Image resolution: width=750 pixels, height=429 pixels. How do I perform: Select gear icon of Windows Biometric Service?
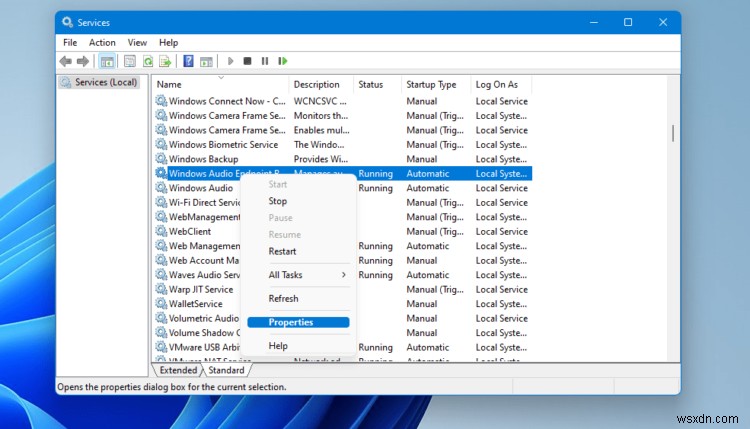[161, 144]
